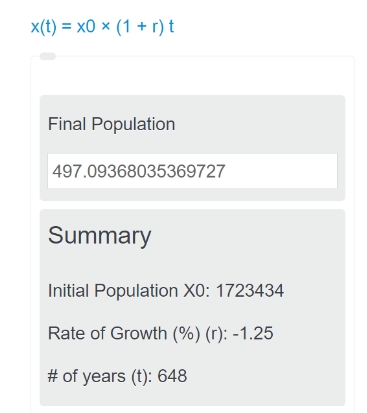Click the word Population in the Final Population label
The image size is (367, 413).
(x=133, y=125)
